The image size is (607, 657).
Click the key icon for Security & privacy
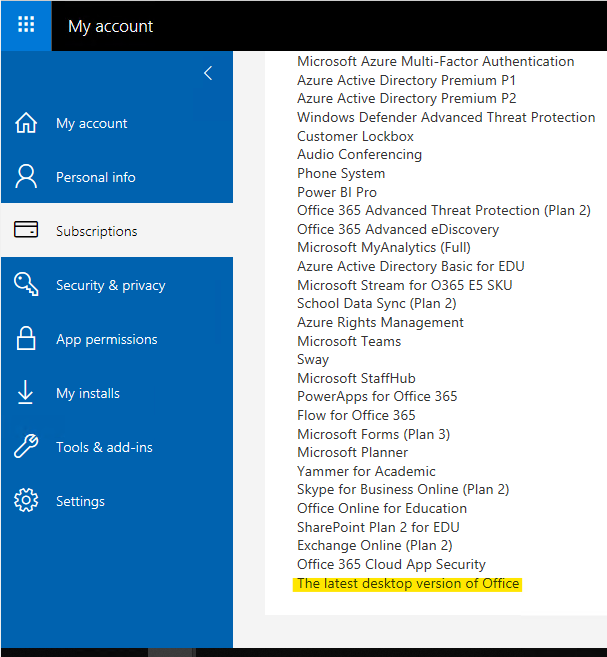click(x=26, y=285)
